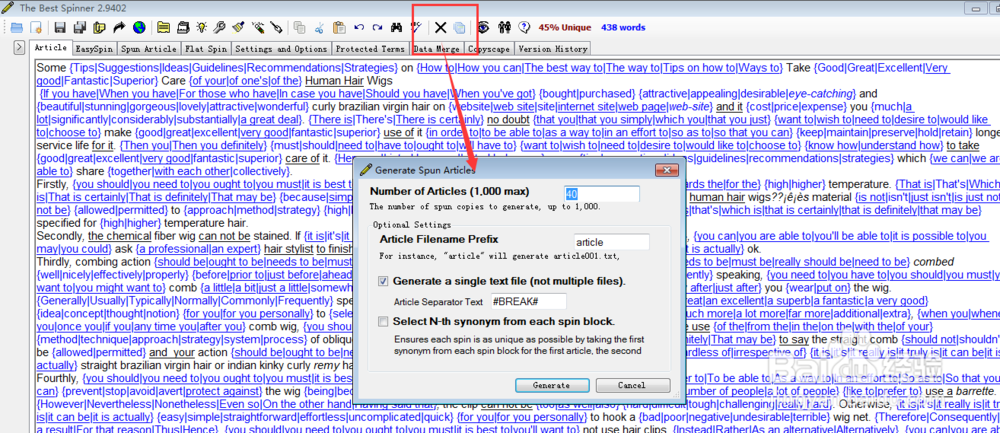Click the {together|with each other|collectively} spin block

200,172
